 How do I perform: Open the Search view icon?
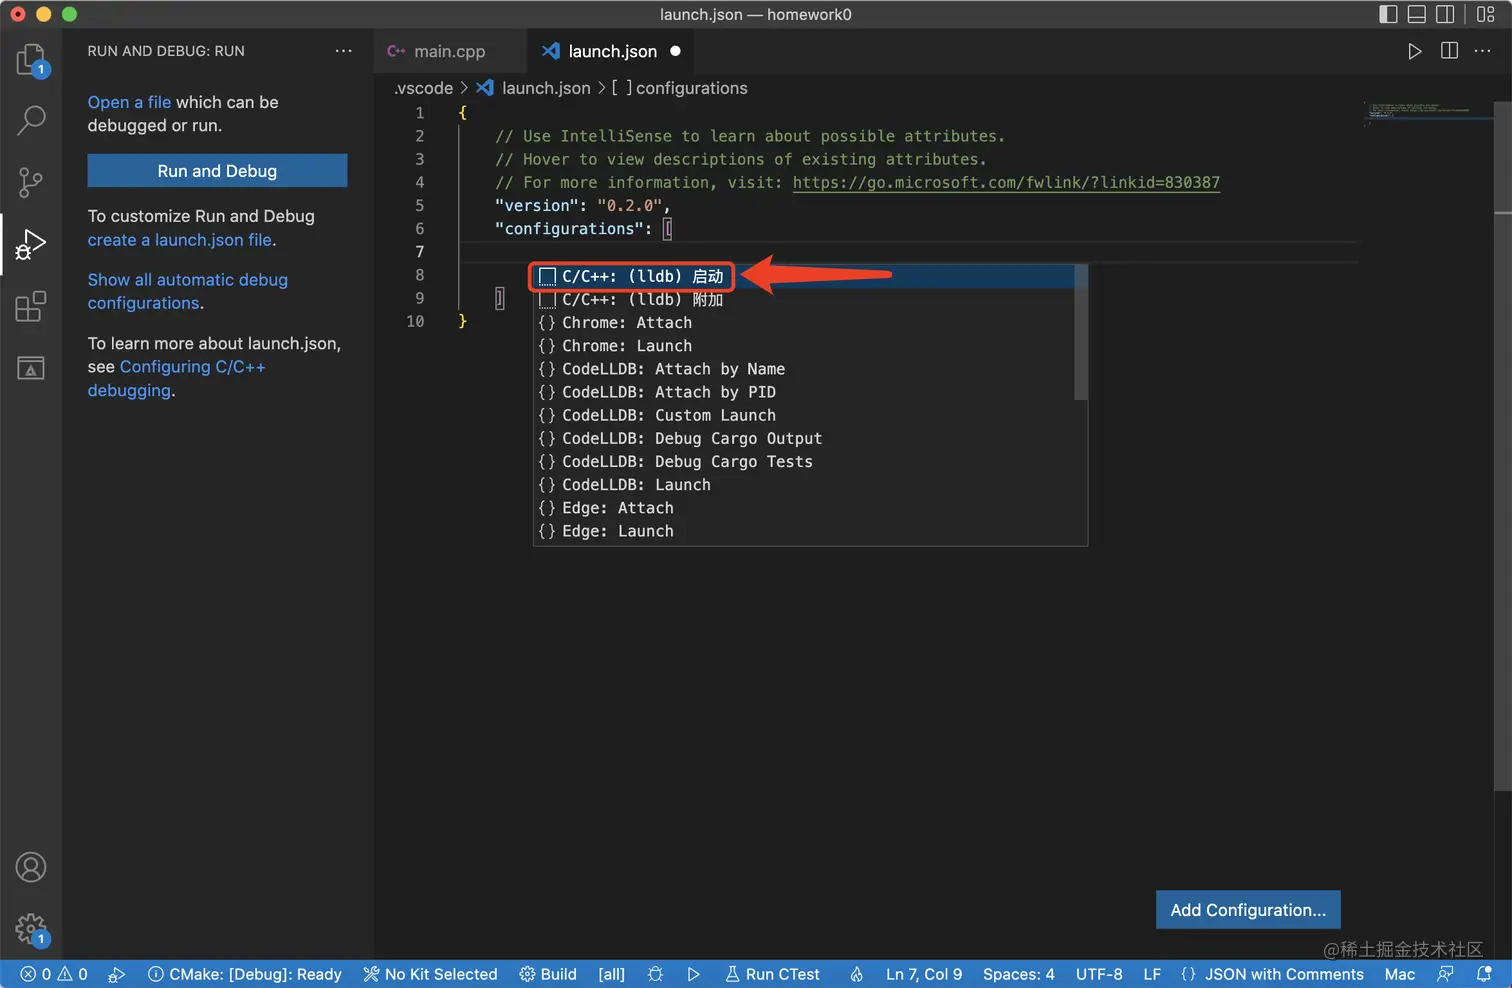(31, 120)
